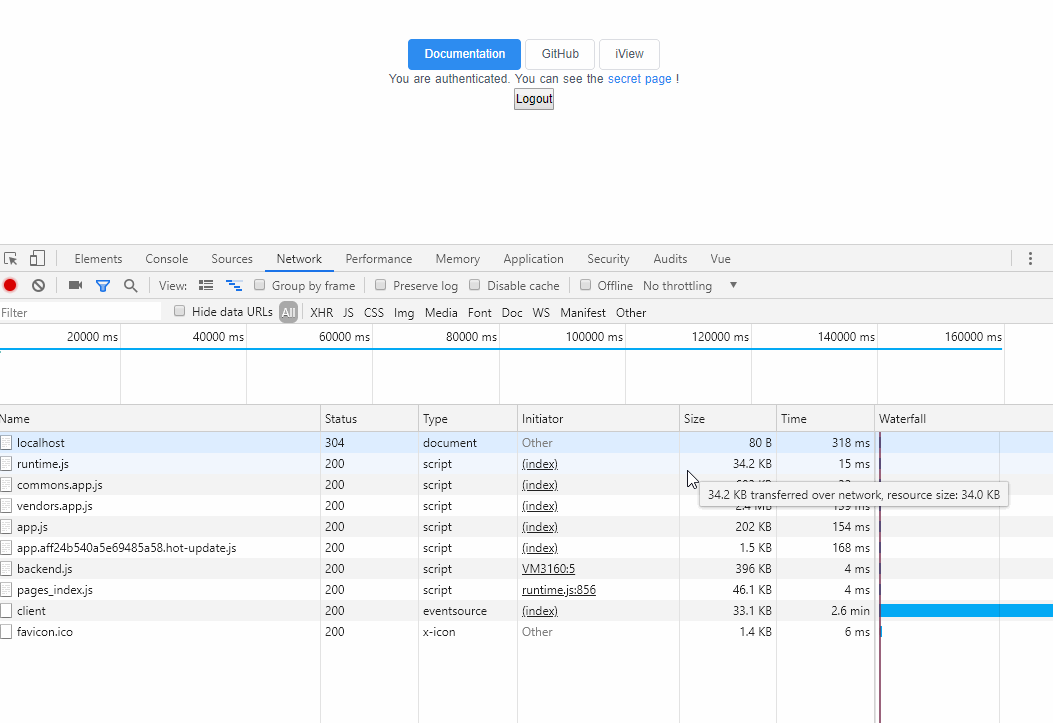Screen dimensions: 1053x723
Task: Follow the secret page link
Action: pyautogui.click(x=639, y=79)
